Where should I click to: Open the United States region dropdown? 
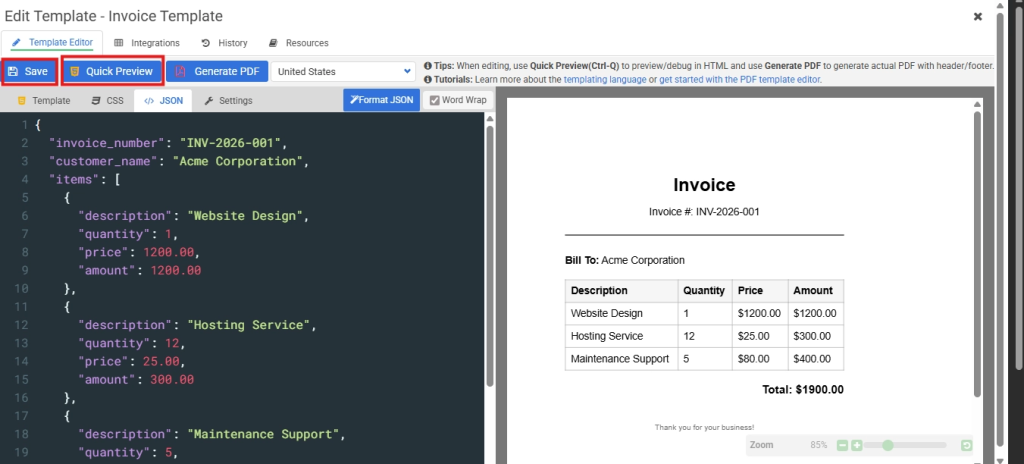tap(343, 72)
